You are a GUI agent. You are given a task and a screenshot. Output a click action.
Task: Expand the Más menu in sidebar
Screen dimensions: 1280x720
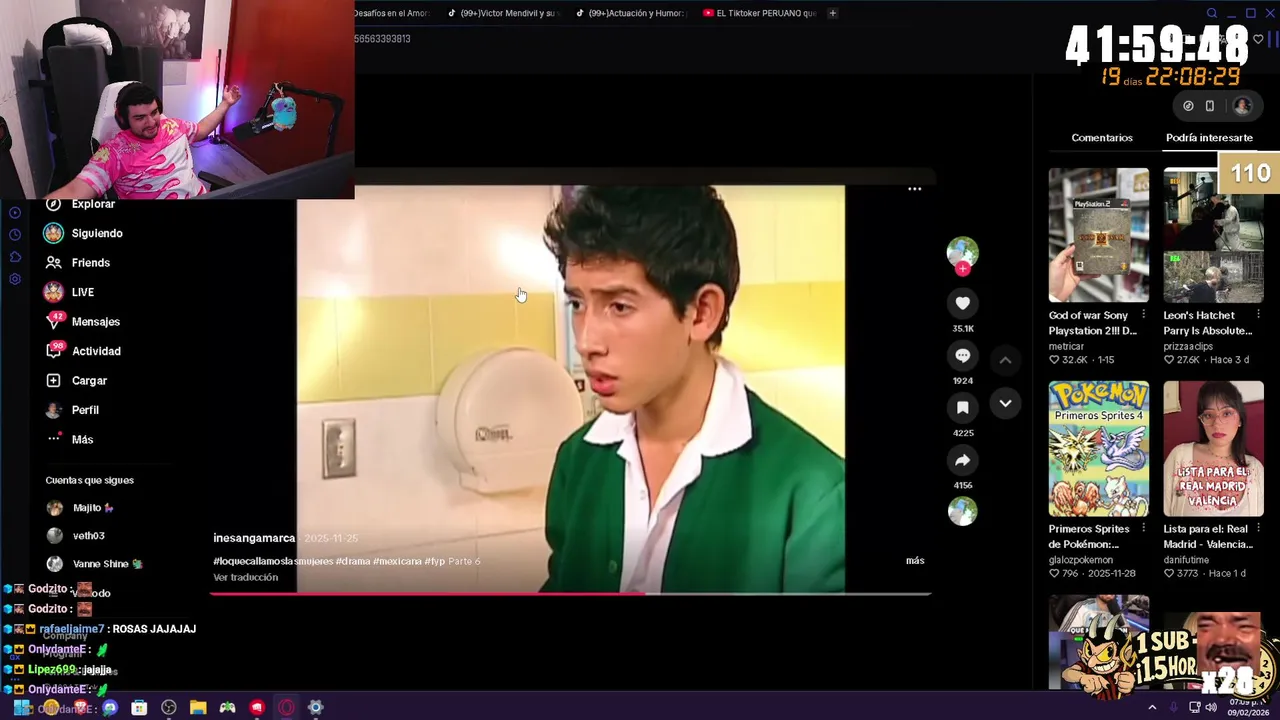tap(69, 439)
